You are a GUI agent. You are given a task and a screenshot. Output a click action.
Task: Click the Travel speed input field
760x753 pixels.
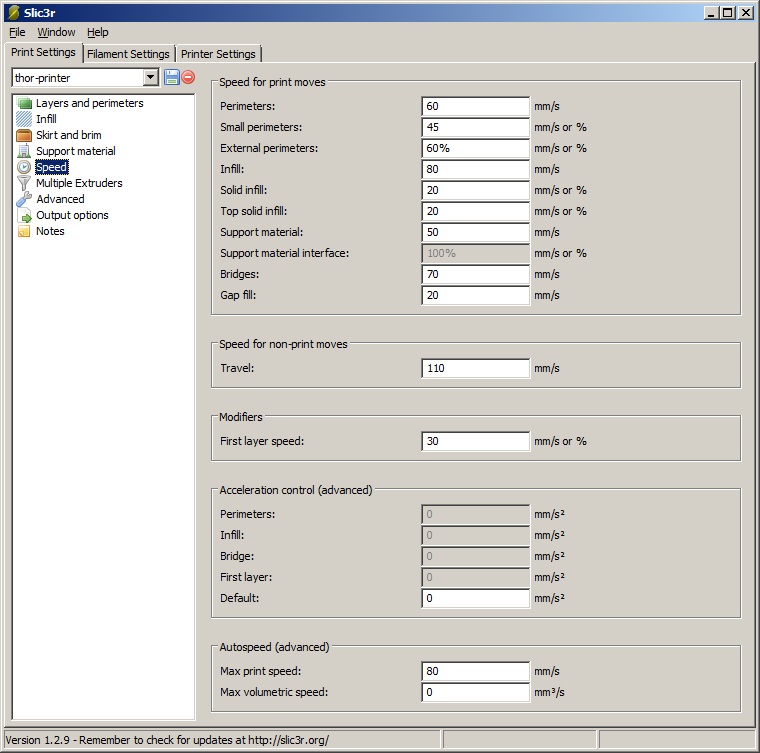click(475, 368)
